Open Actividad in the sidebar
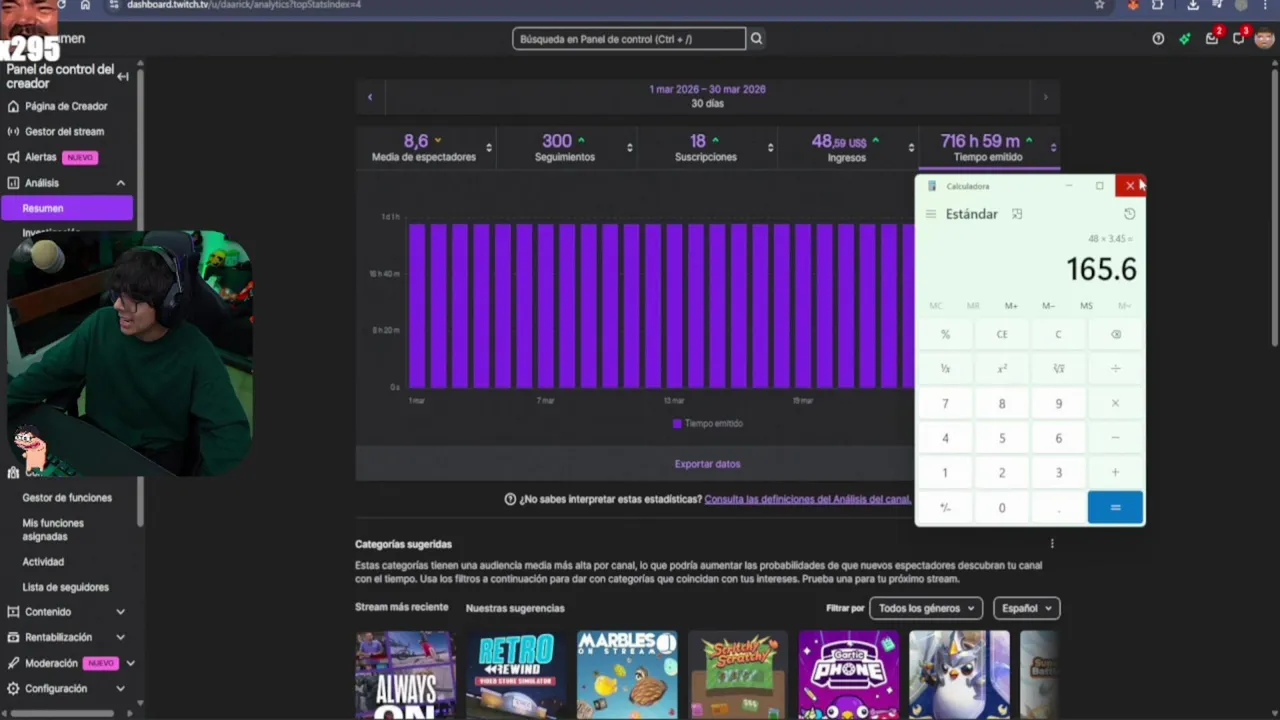The image size is (1280, 720). 43,562
